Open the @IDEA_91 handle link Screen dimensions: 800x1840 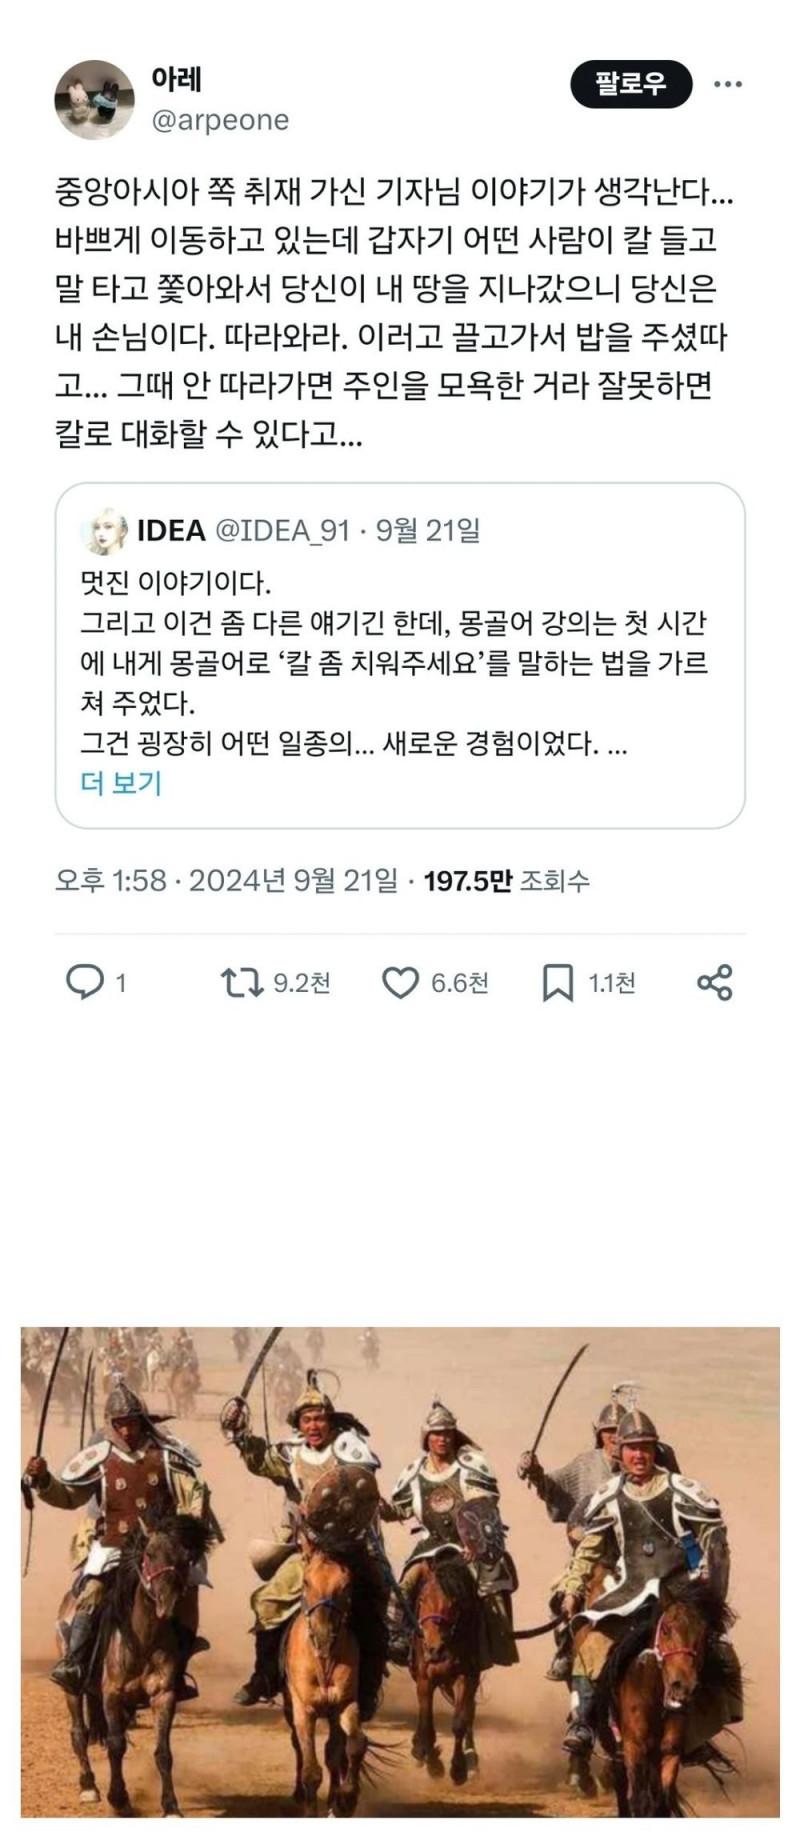tap(283, 531)
